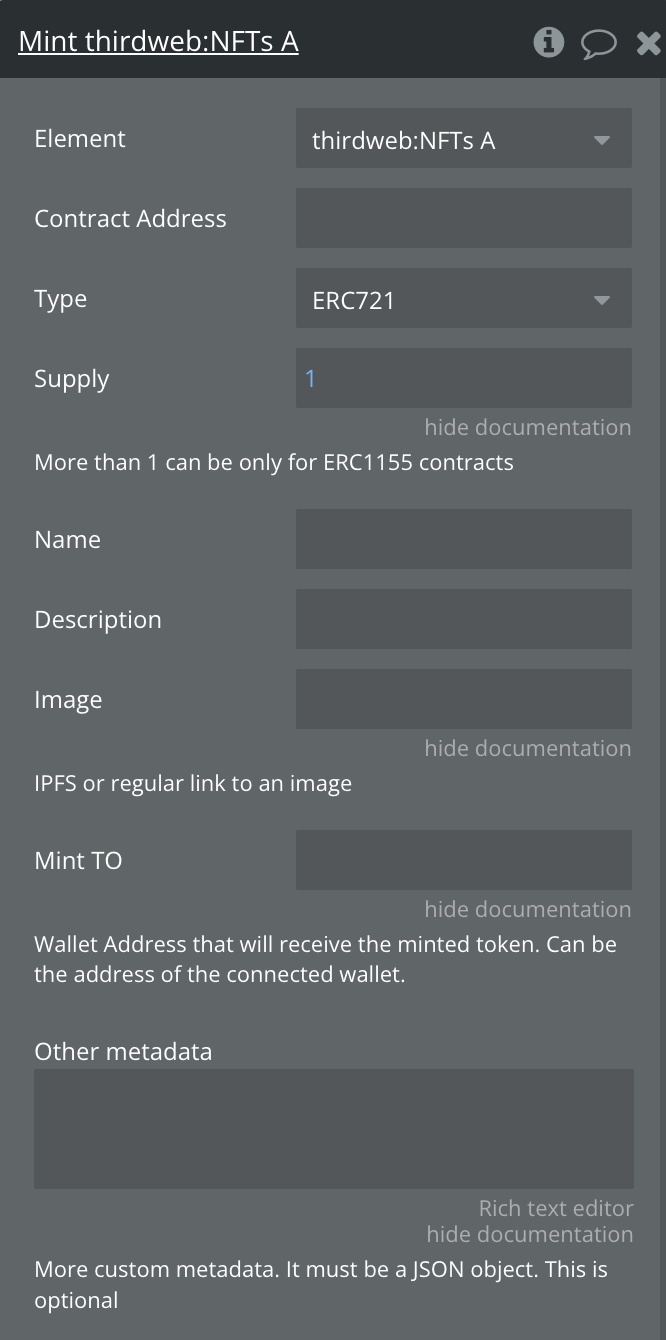The image size is (666, 1340).
Task: Hide documentation under Image field
Action: tap(527, 749)
